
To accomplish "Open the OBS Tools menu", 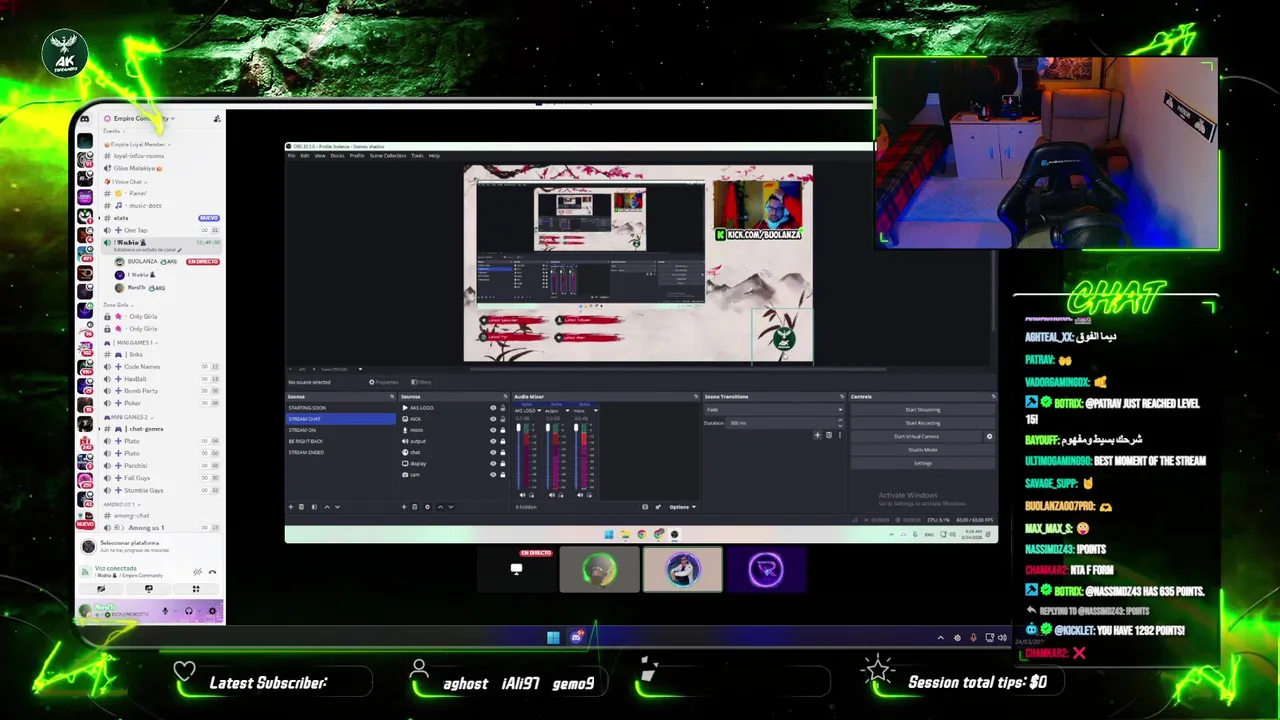I will point(417,156).
